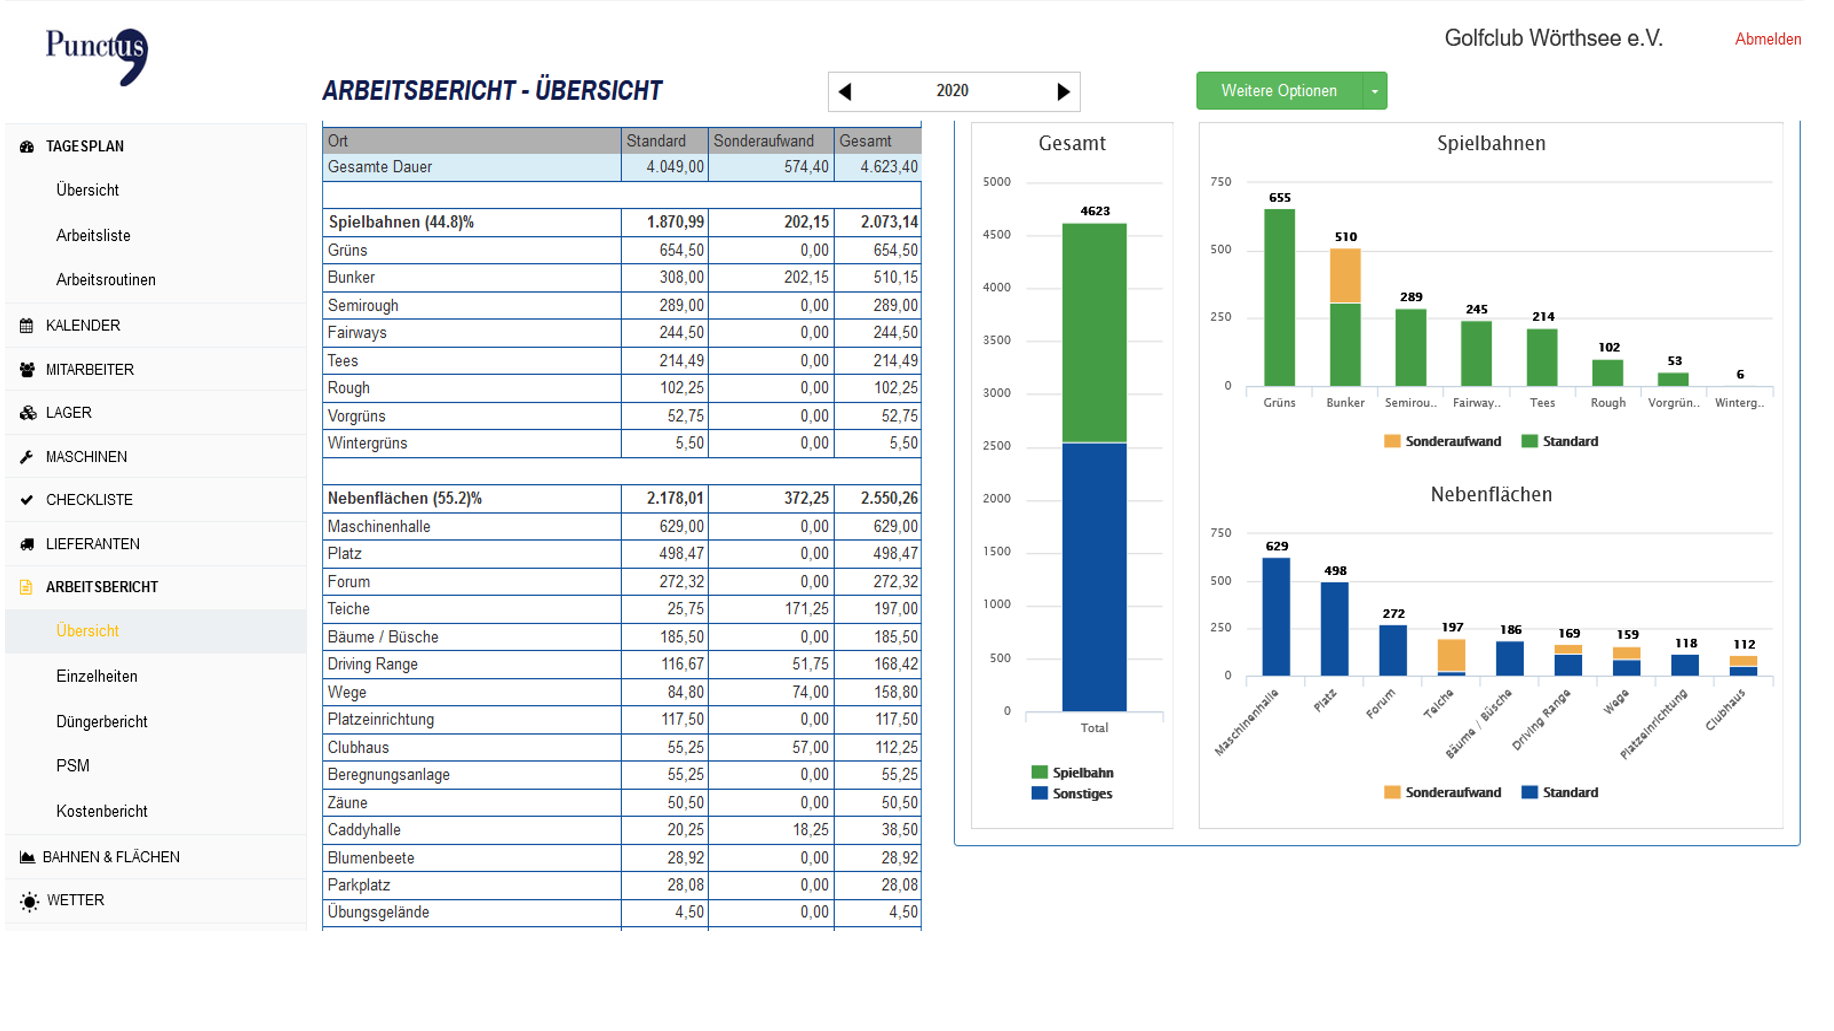
Task: Select Einzelheiten submenu item
Action: tap(97, 677)
